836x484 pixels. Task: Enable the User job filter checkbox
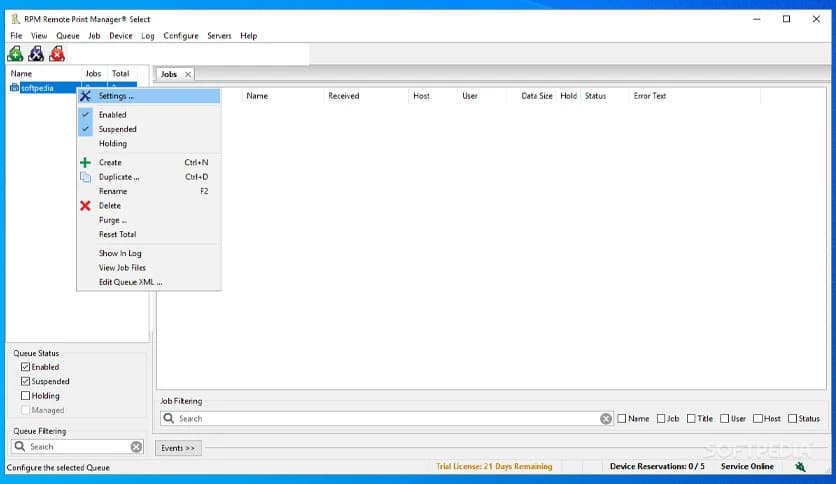(x=725, y=419)
